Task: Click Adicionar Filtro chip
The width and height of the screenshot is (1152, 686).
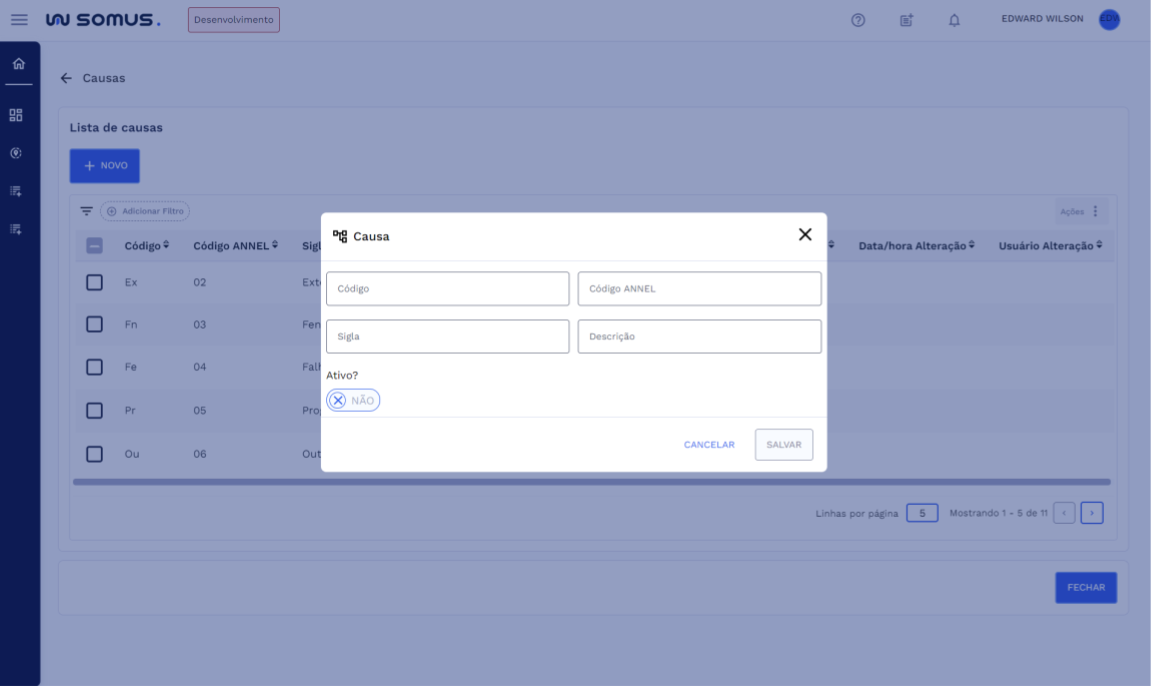Action: [x=145, y=211]
